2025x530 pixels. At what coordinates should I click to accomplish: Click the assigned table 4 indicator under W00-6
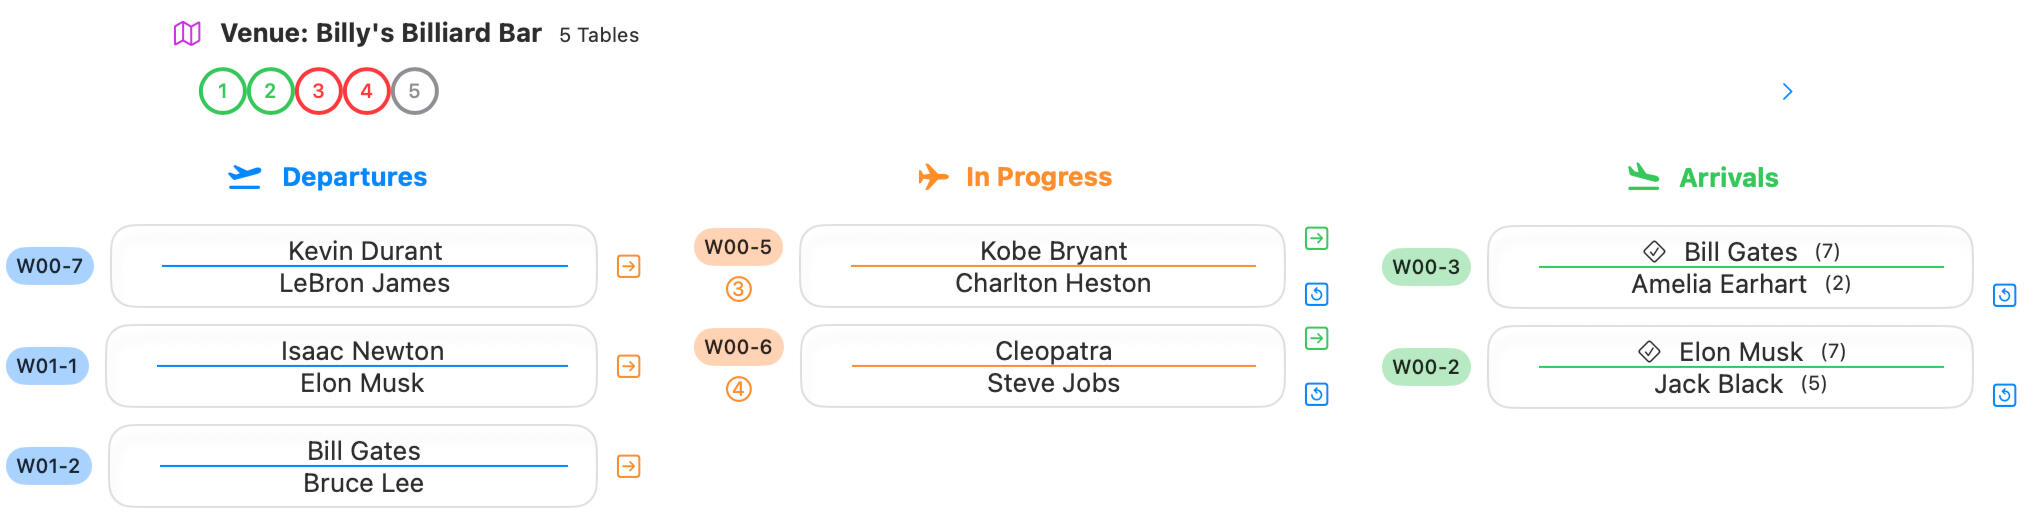click(x=738, y=389)
